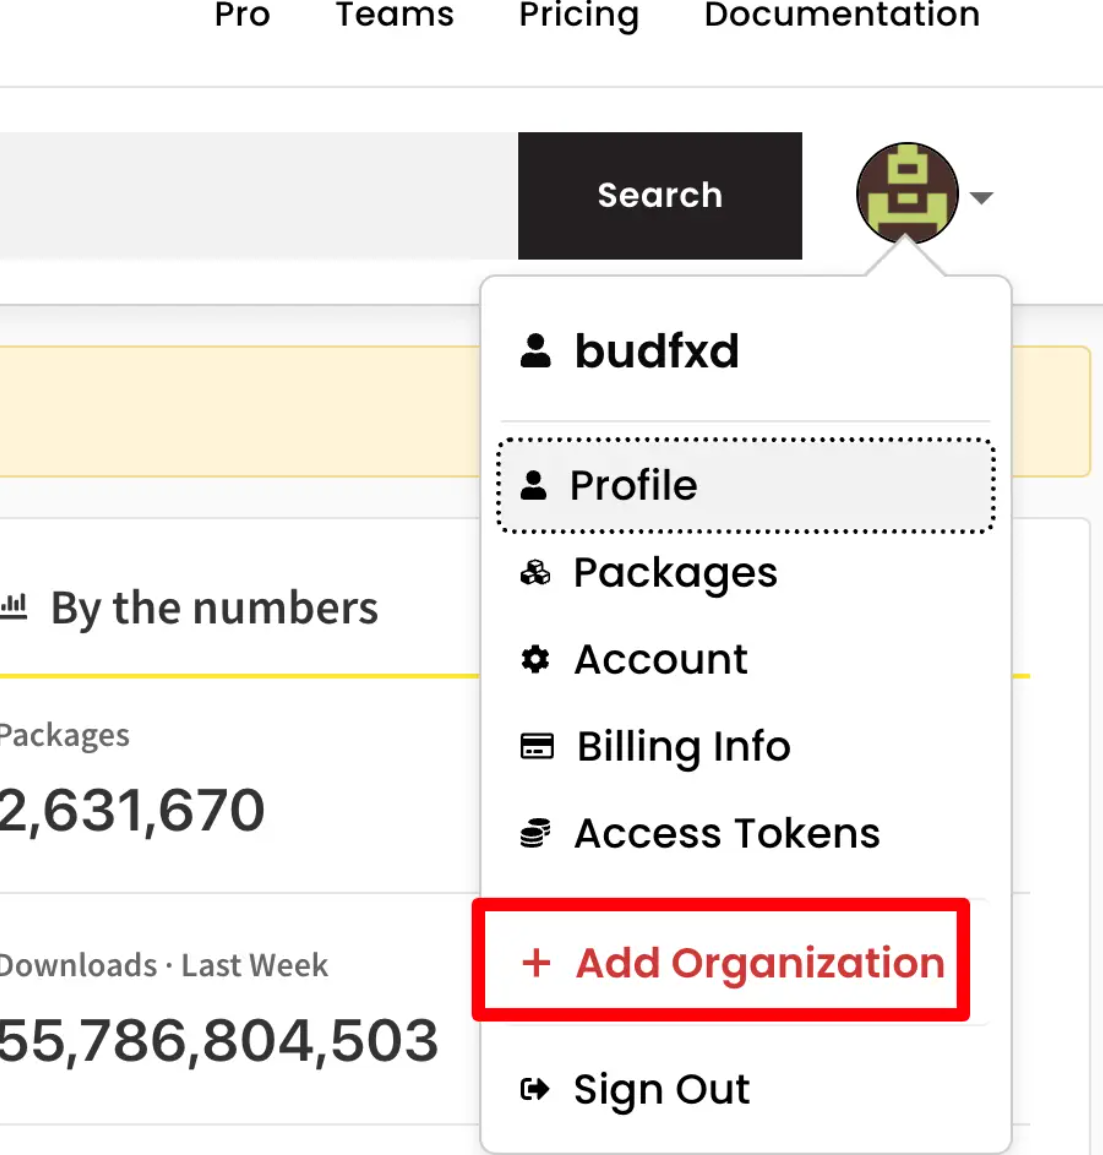Click into the search input field

(259, 196)
